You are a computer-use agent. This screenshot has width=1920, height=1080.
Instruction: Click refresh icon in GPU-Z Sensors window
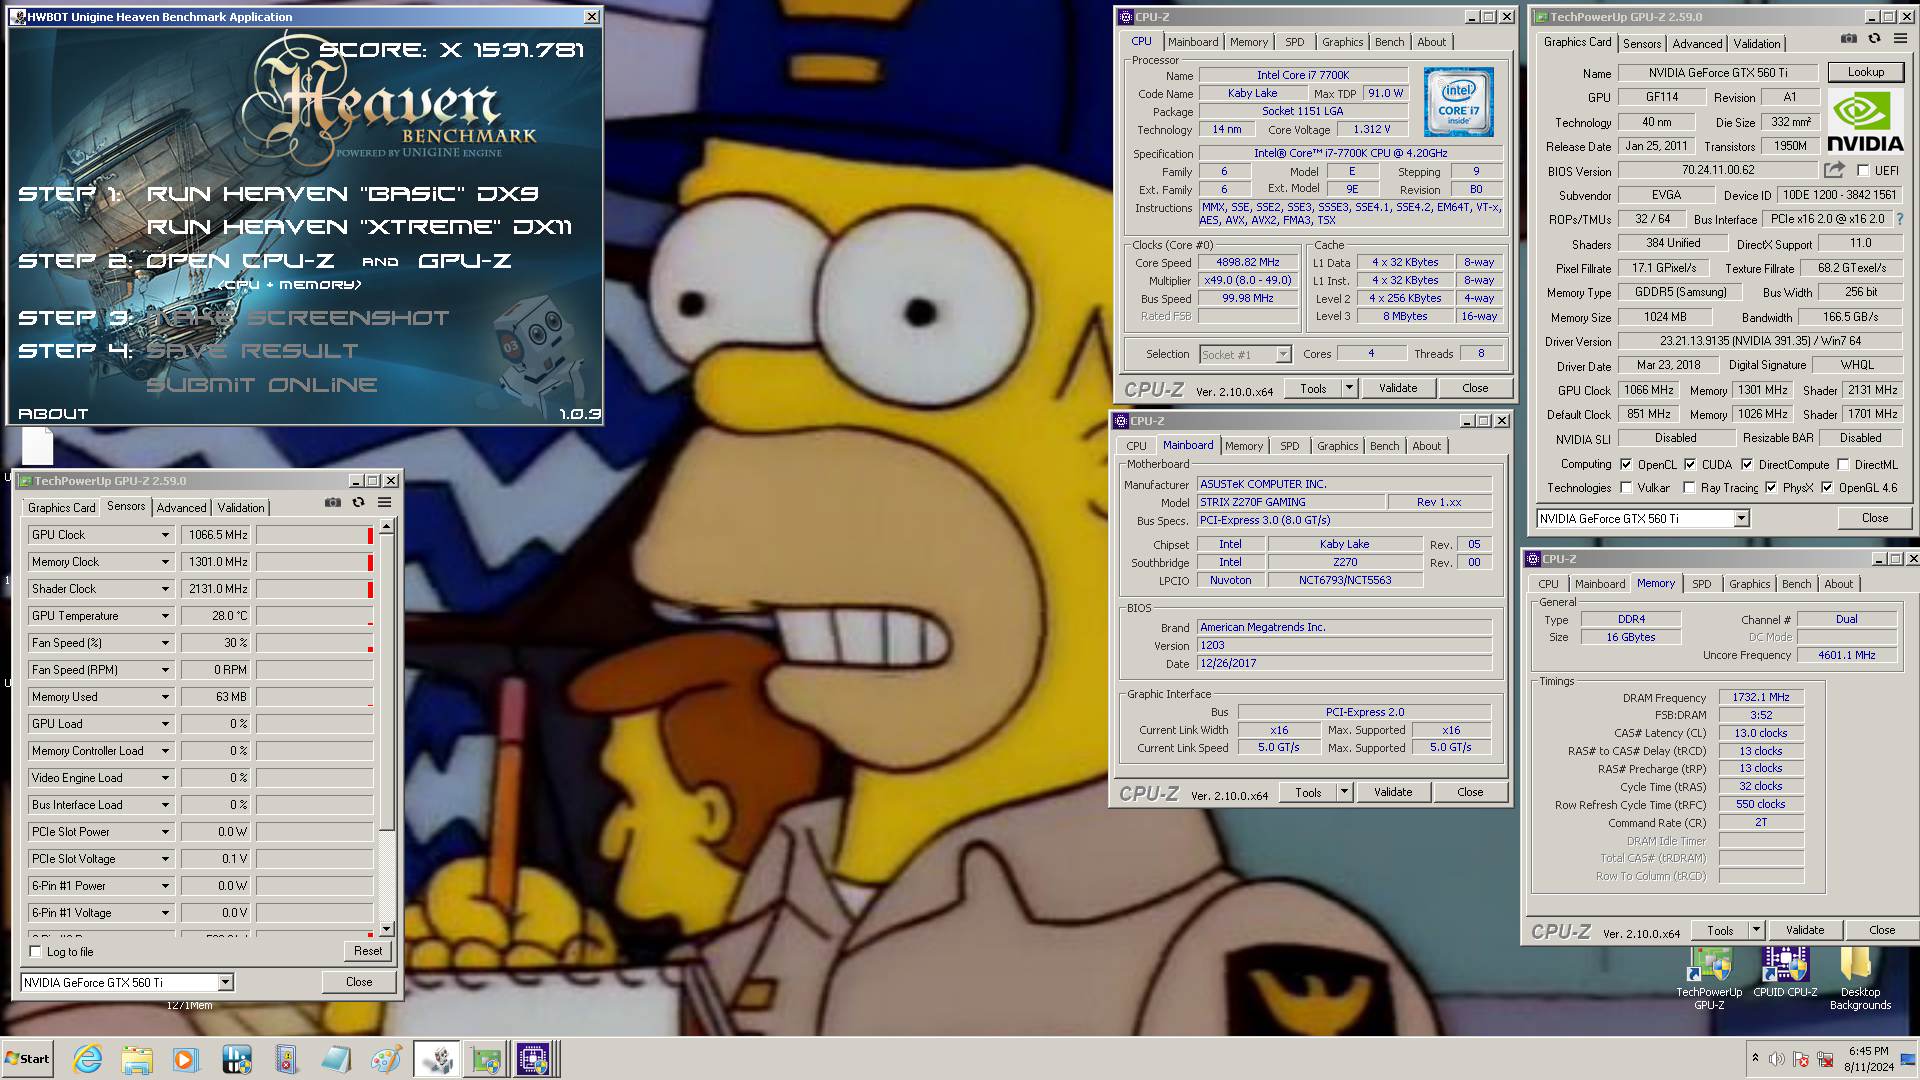(x=359, y=503)
